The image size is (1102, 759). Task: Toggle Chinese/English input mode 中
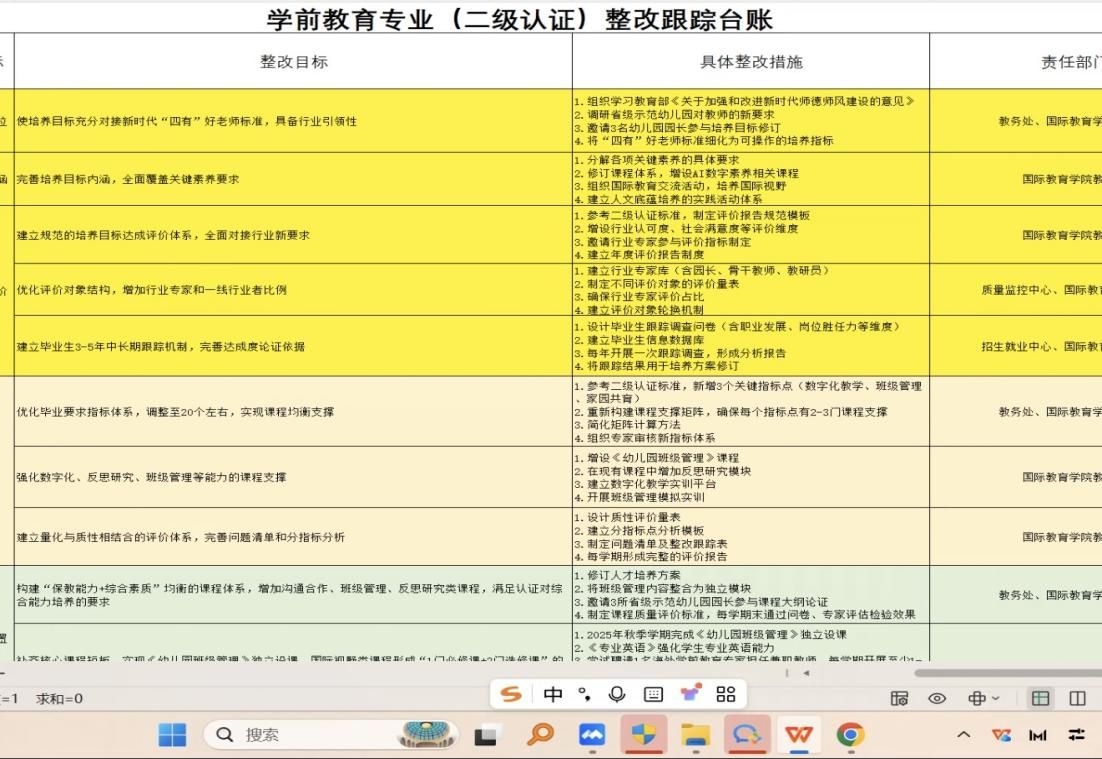click(553, 694)
